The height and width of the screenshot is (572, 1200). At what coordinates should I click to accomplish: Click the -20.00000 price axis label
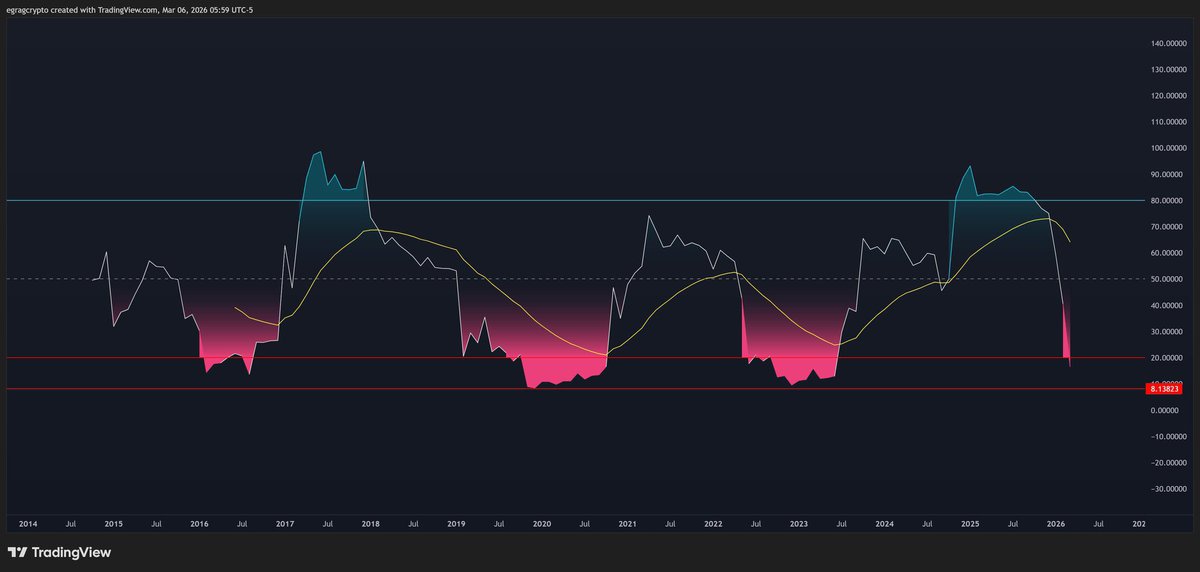pyautogui.click(x=1167, y=463)
